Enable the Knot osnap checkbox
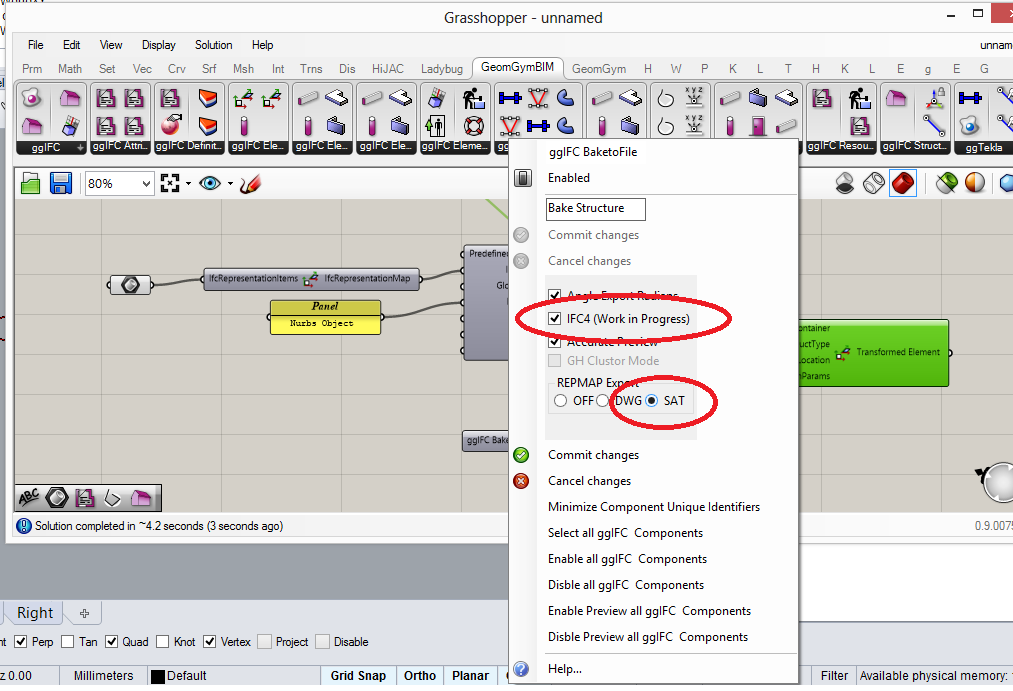This screenshot has width=1013, height=691. tap(163, 641)
